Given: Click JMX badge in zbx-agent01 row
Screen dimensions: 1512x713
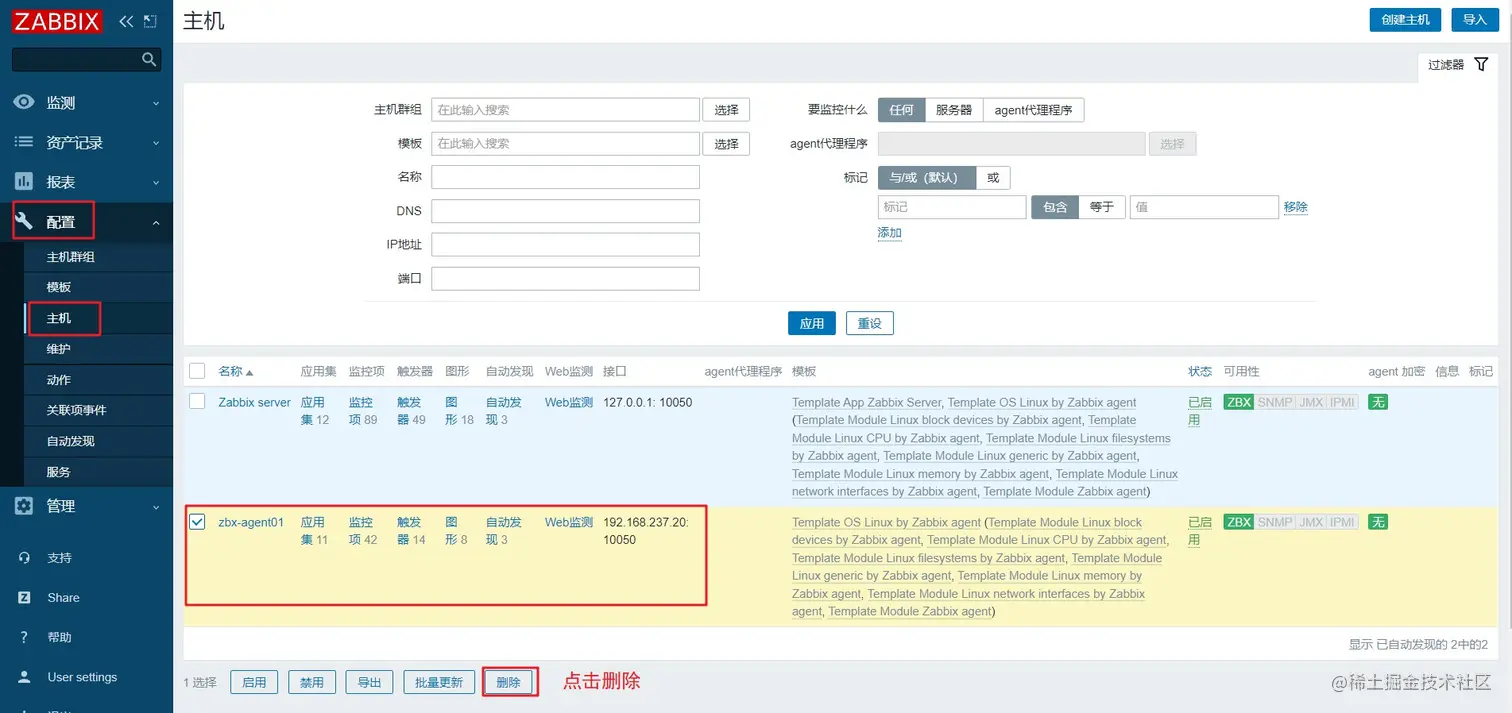Looking at the screenshot, I should pos(1311,522).
